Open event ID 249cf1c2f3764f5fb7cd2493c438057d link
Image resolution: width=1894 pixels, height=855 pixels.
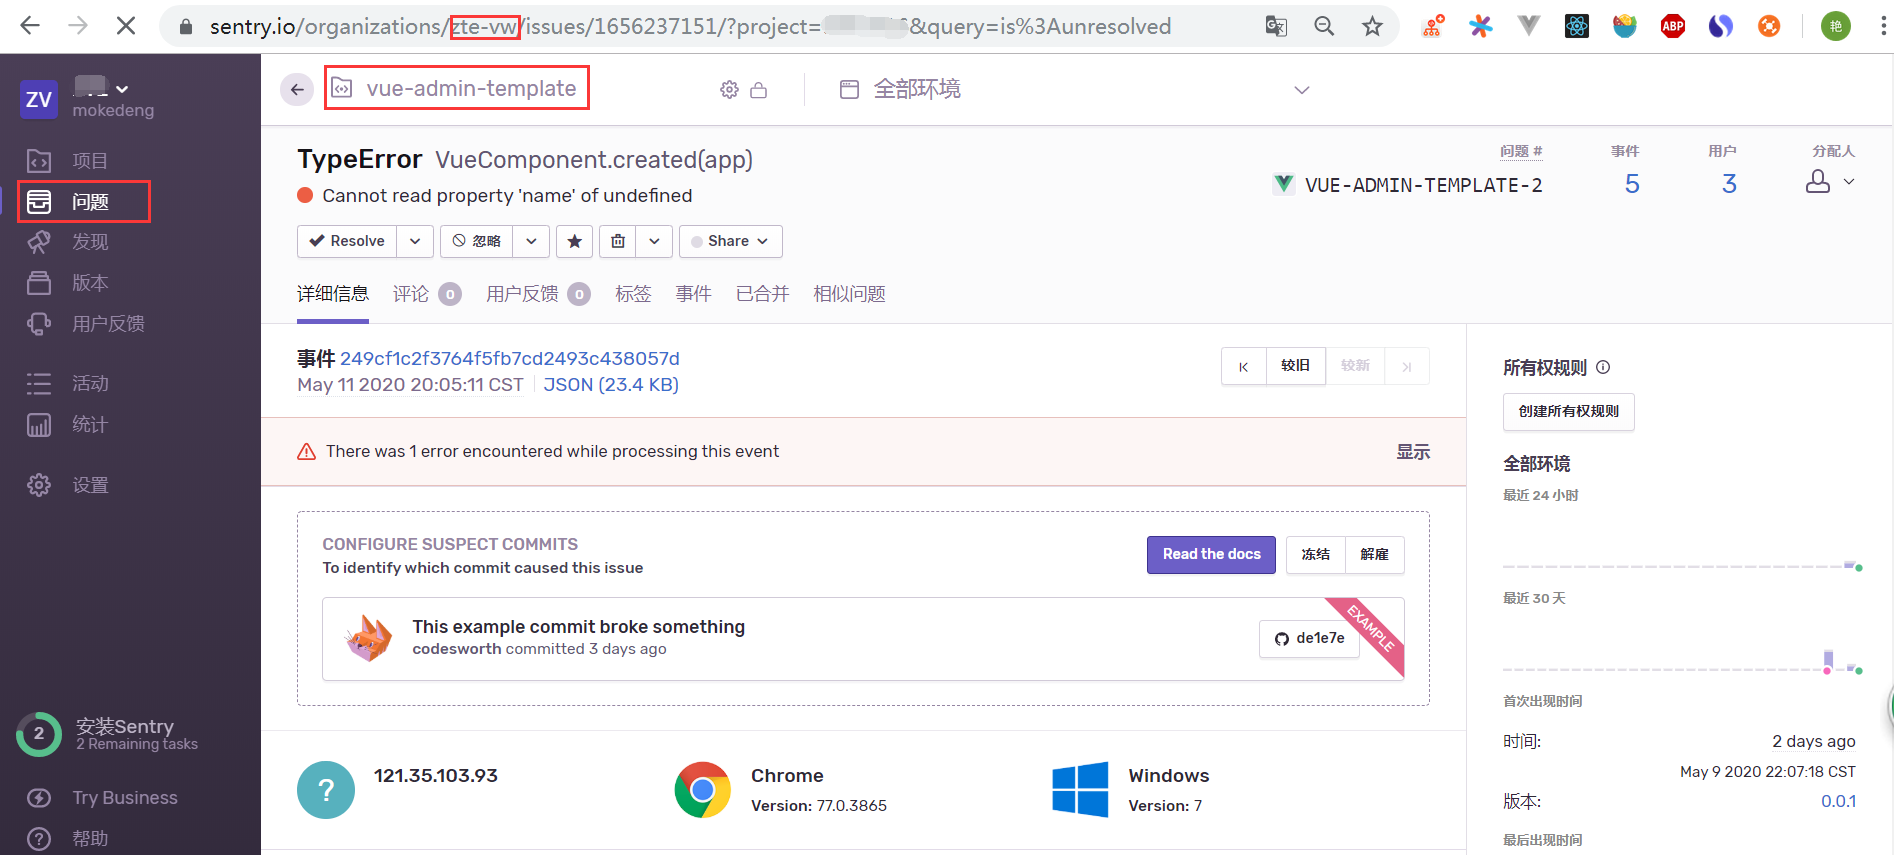pyautogui.click(x=510, y=358)
